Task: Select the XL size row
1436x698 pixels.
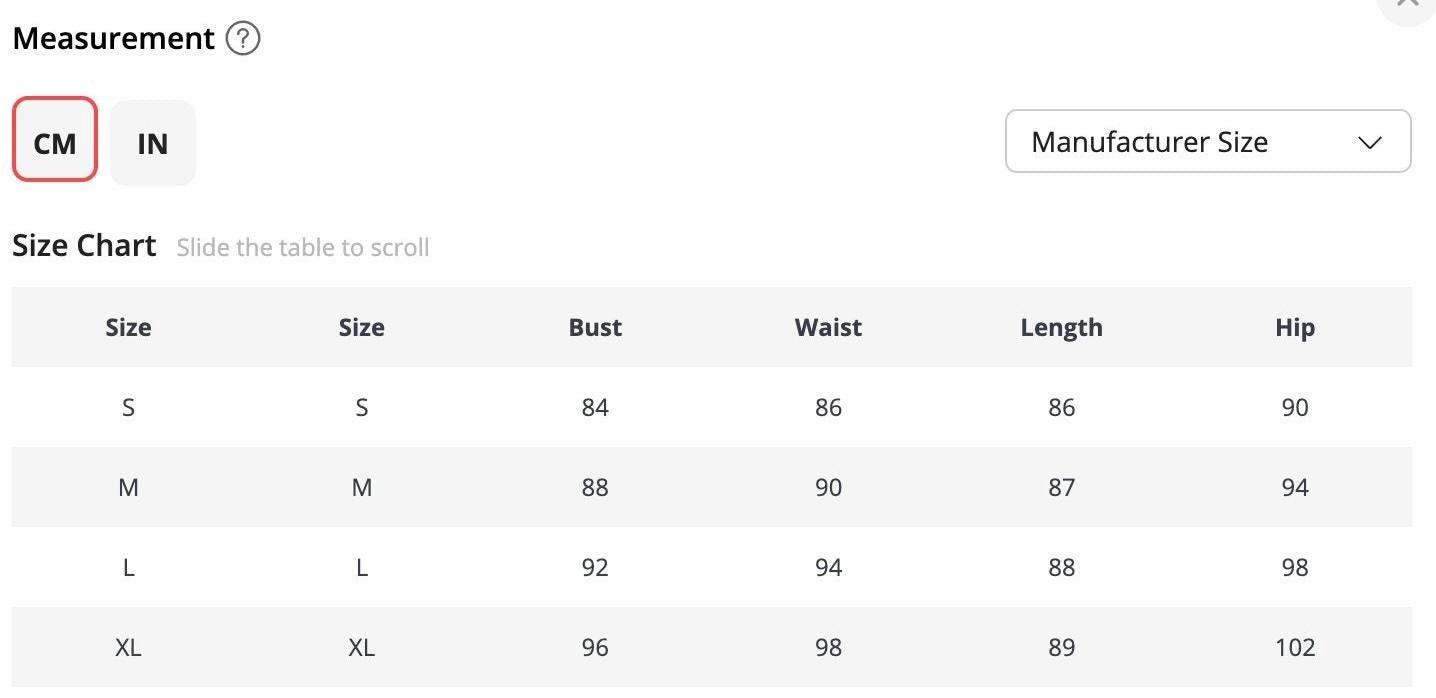Action: (128, 647)
